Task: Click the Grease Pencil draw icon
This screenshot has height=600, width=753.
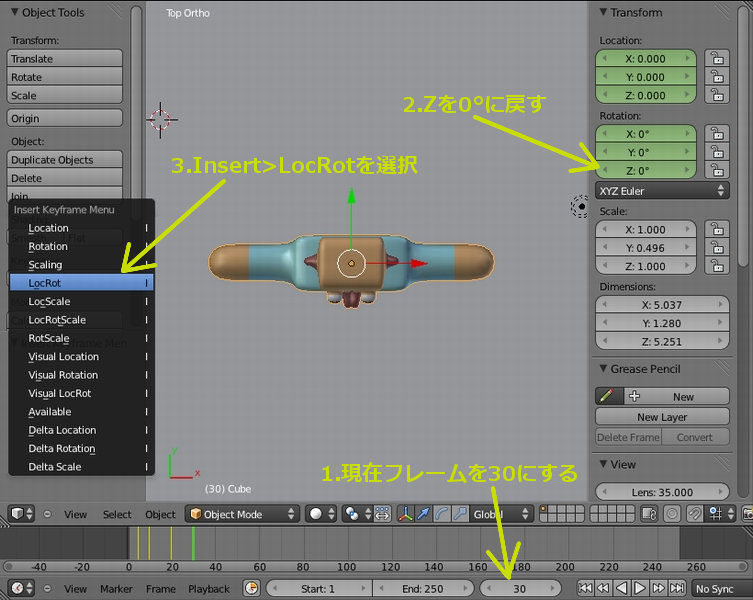Action: click(609, 396)
